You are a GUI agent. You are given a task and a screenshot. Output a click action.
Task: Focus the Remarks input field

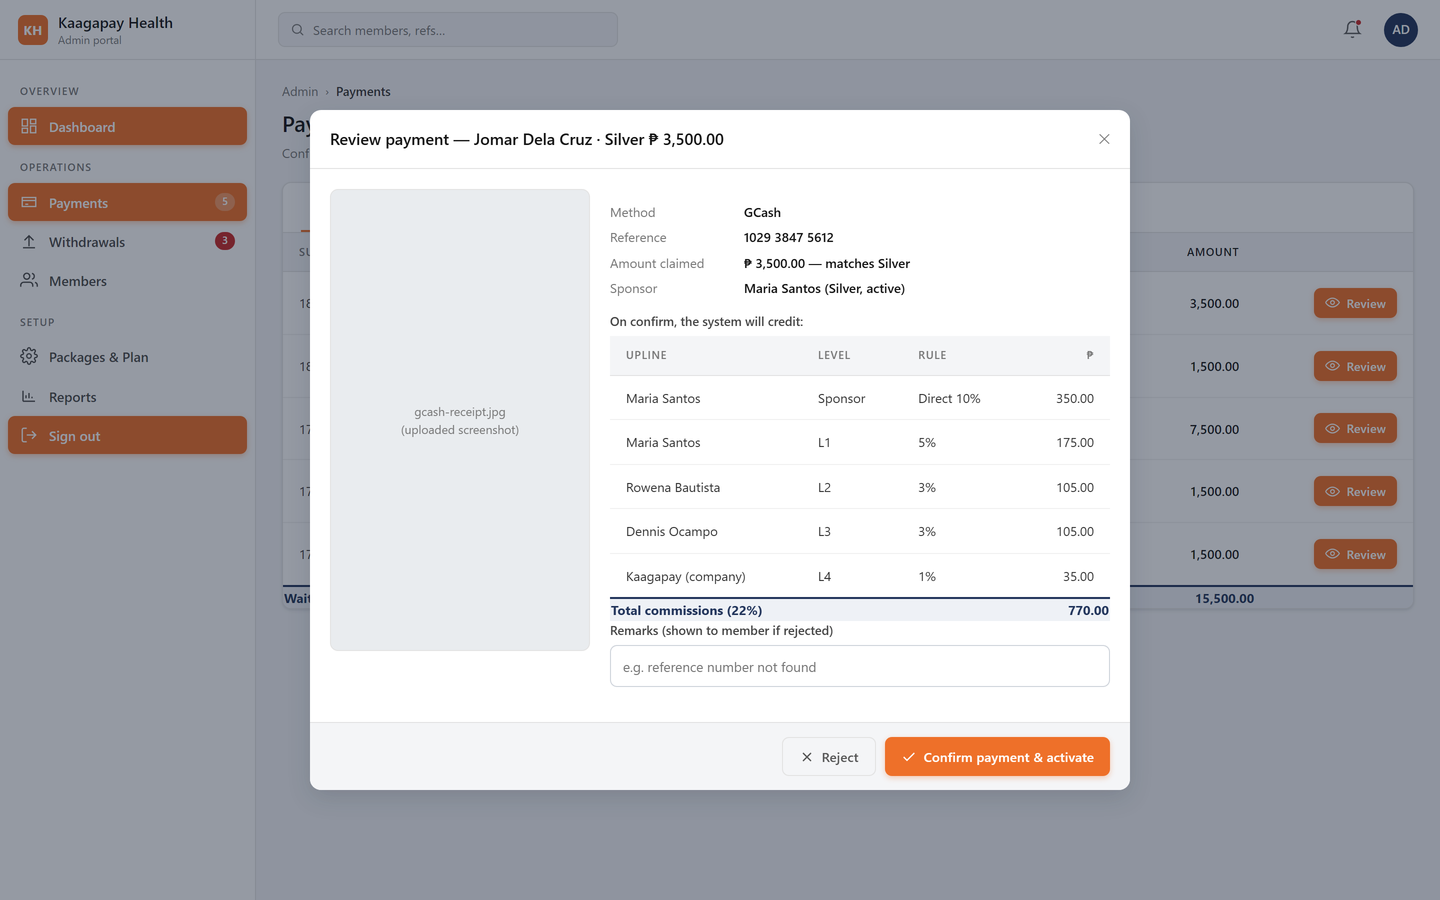(860, 666)
